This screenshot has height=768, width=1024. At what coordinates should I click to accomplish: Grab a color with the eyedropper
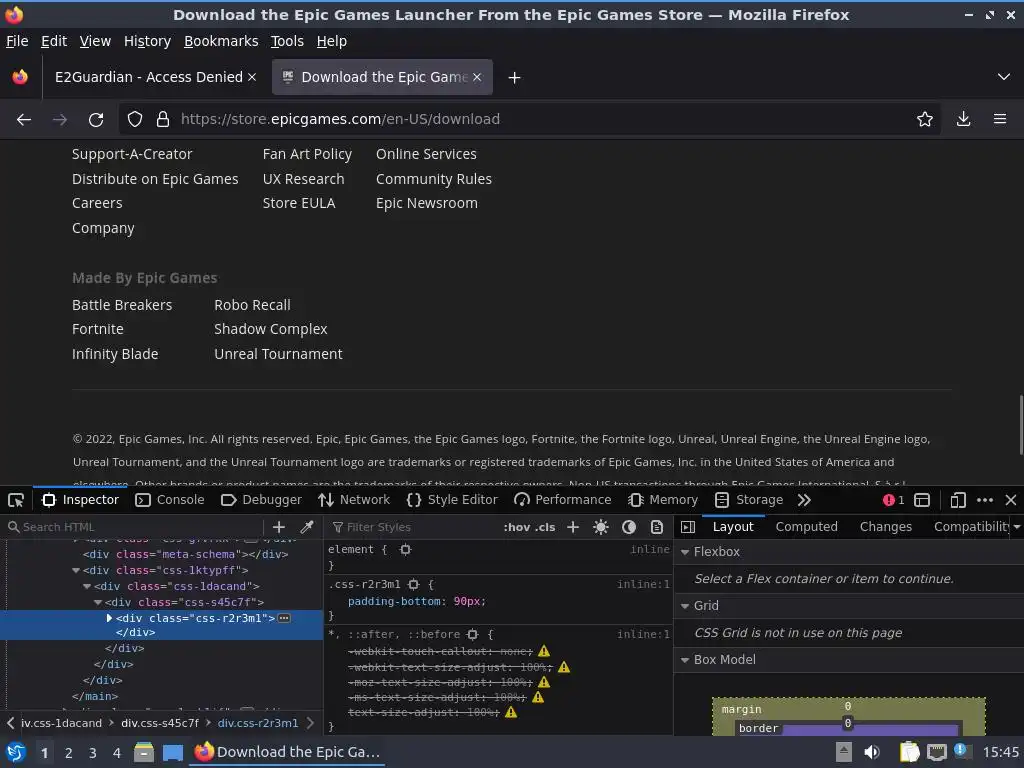306,527
